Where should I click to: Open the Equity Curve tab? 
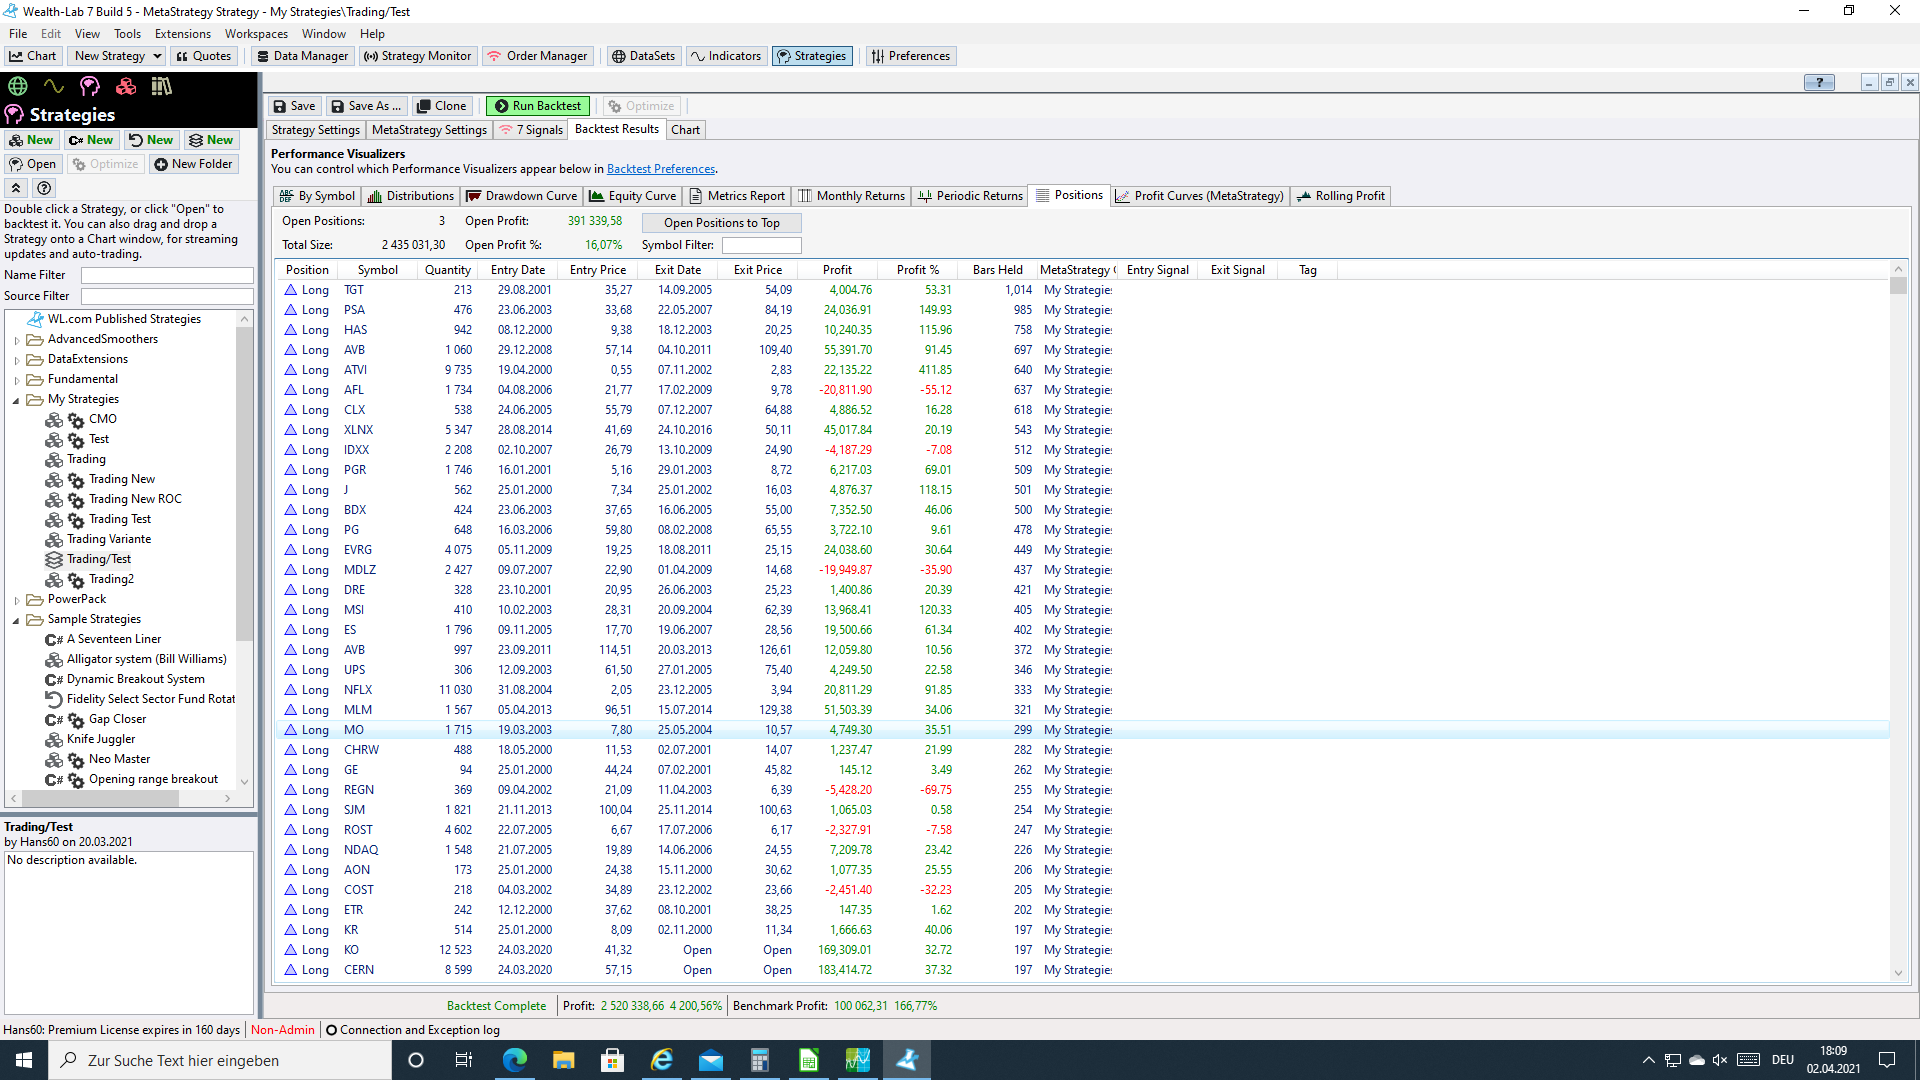633,196
